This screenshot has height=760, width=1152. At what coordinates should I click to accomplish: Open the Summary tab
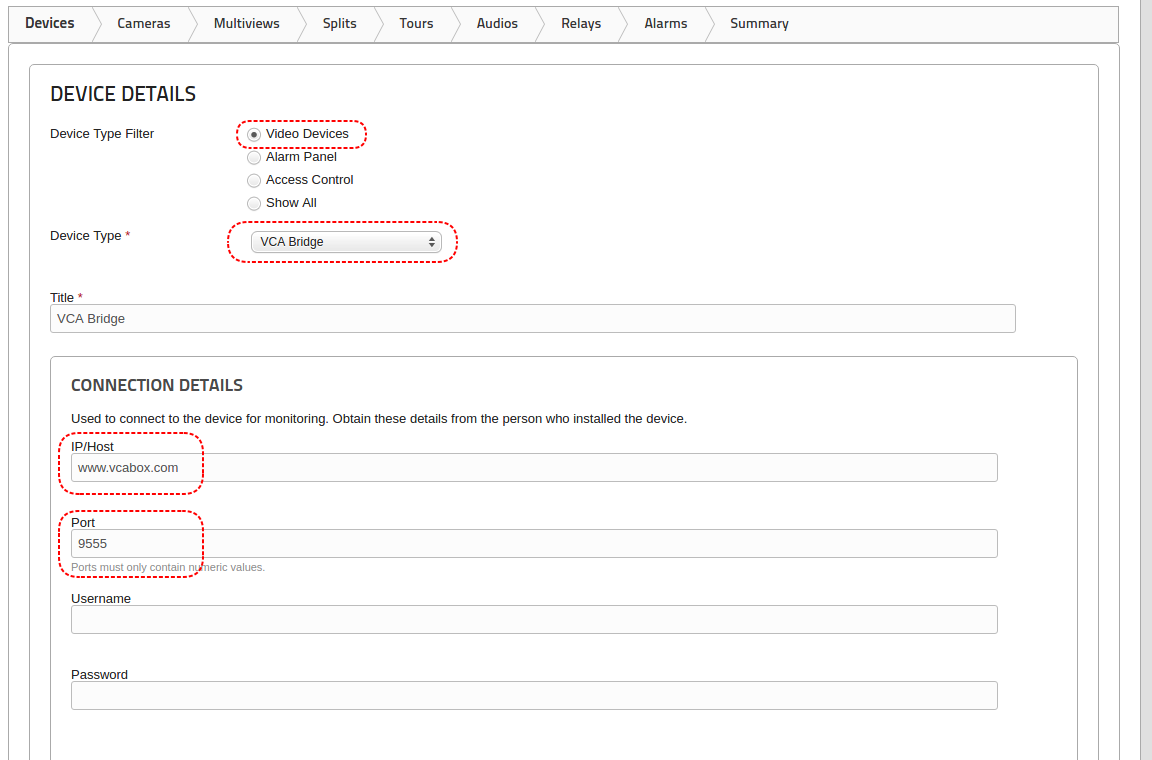click(x=759, y=24)
